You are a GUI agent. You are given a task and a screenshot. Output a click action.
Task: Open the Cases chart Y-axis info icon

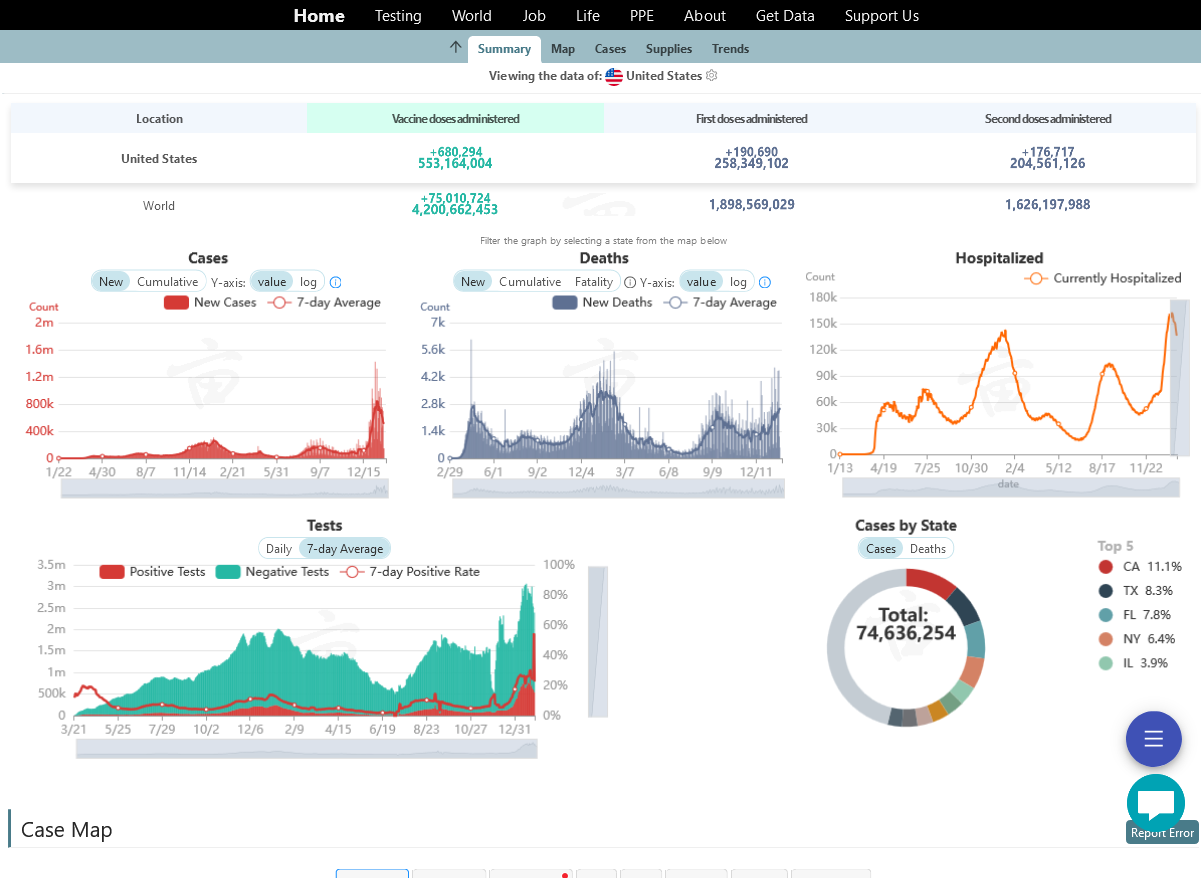[x=335, y=282]
